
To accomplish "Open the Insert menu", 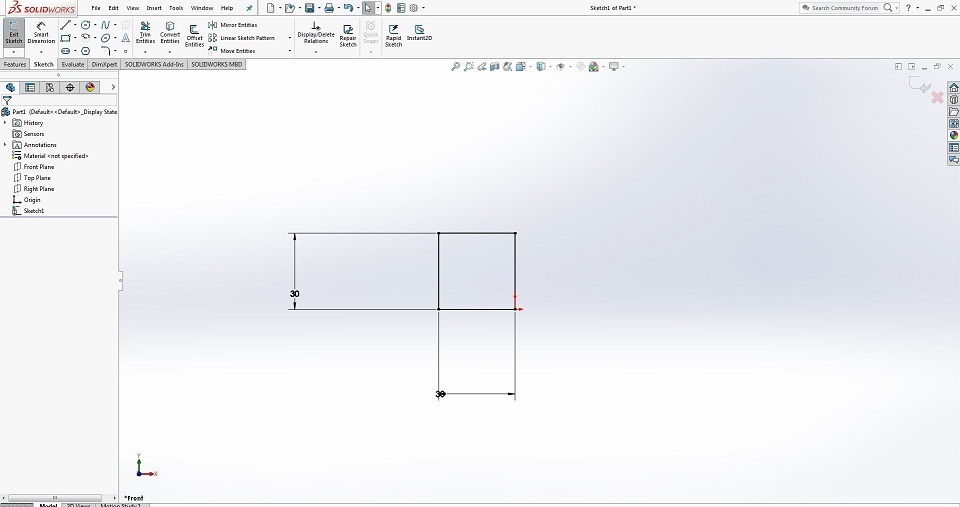I will [154, 8].
